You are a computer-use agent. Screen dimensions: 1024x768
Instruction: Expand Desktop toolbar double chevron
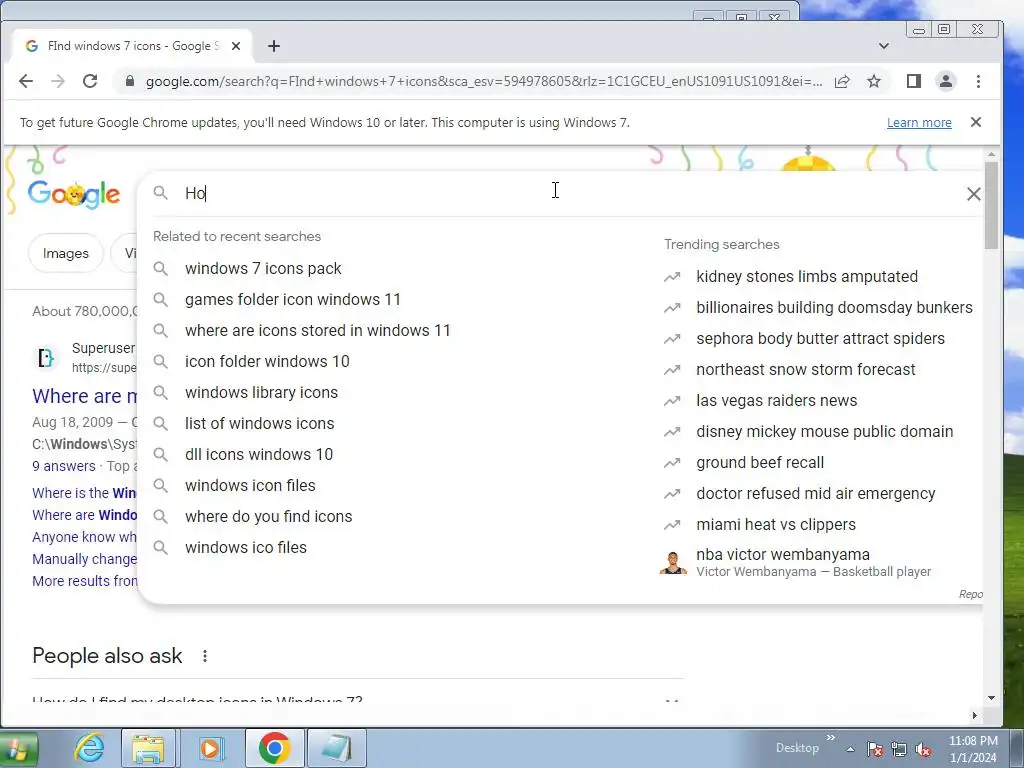pos(831,738)
